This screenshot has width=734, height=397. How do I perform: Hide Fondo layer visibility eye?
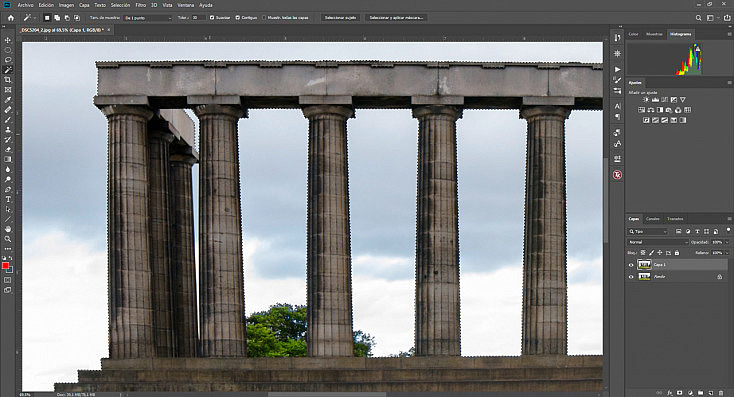point(631,277)
